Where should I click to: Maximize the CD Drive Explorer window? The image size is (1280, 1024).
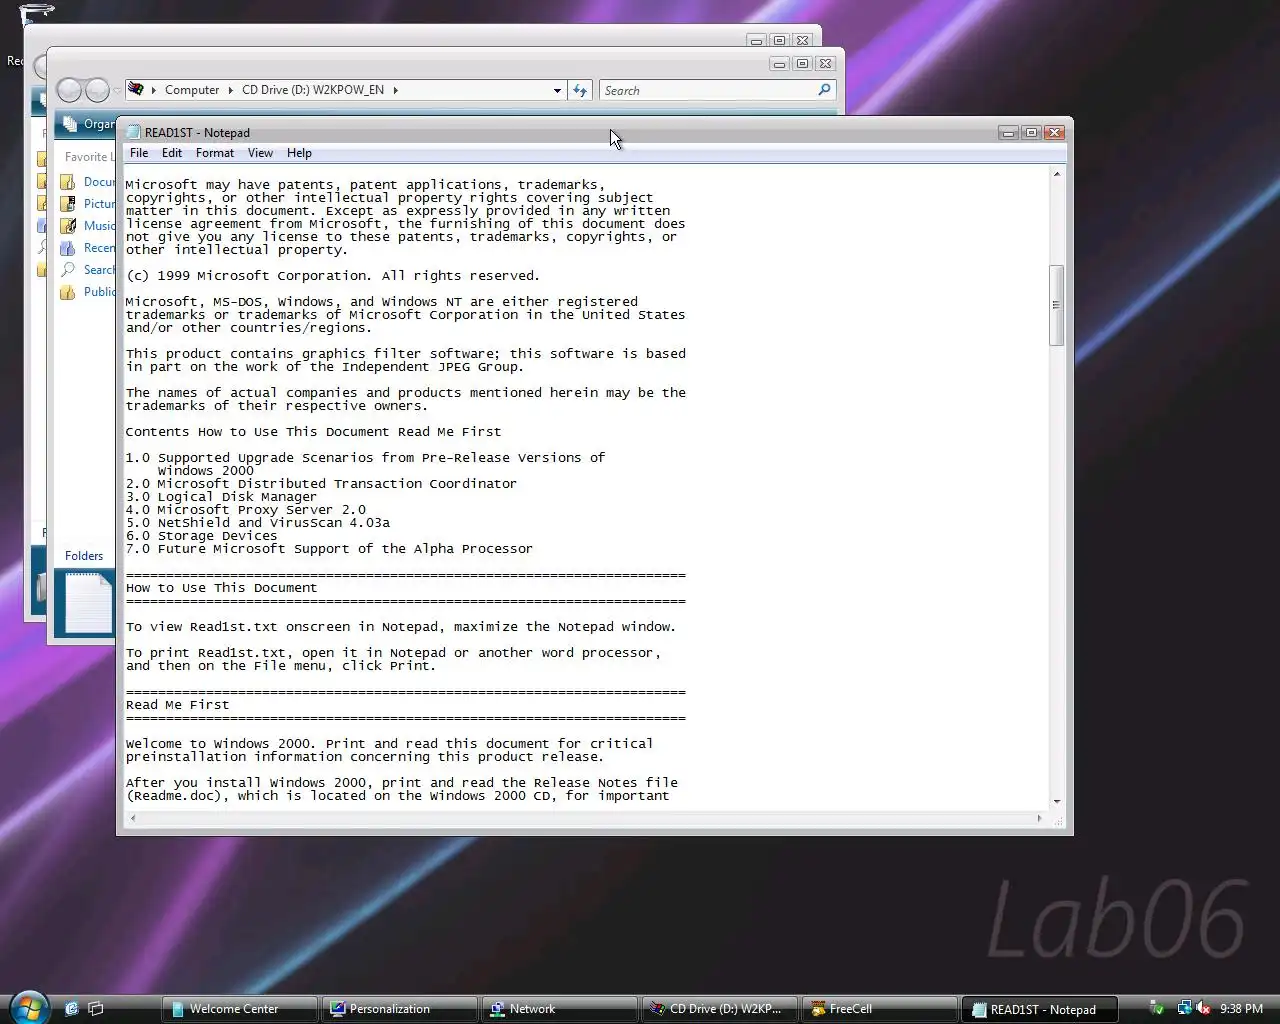(x=802, y=64)
